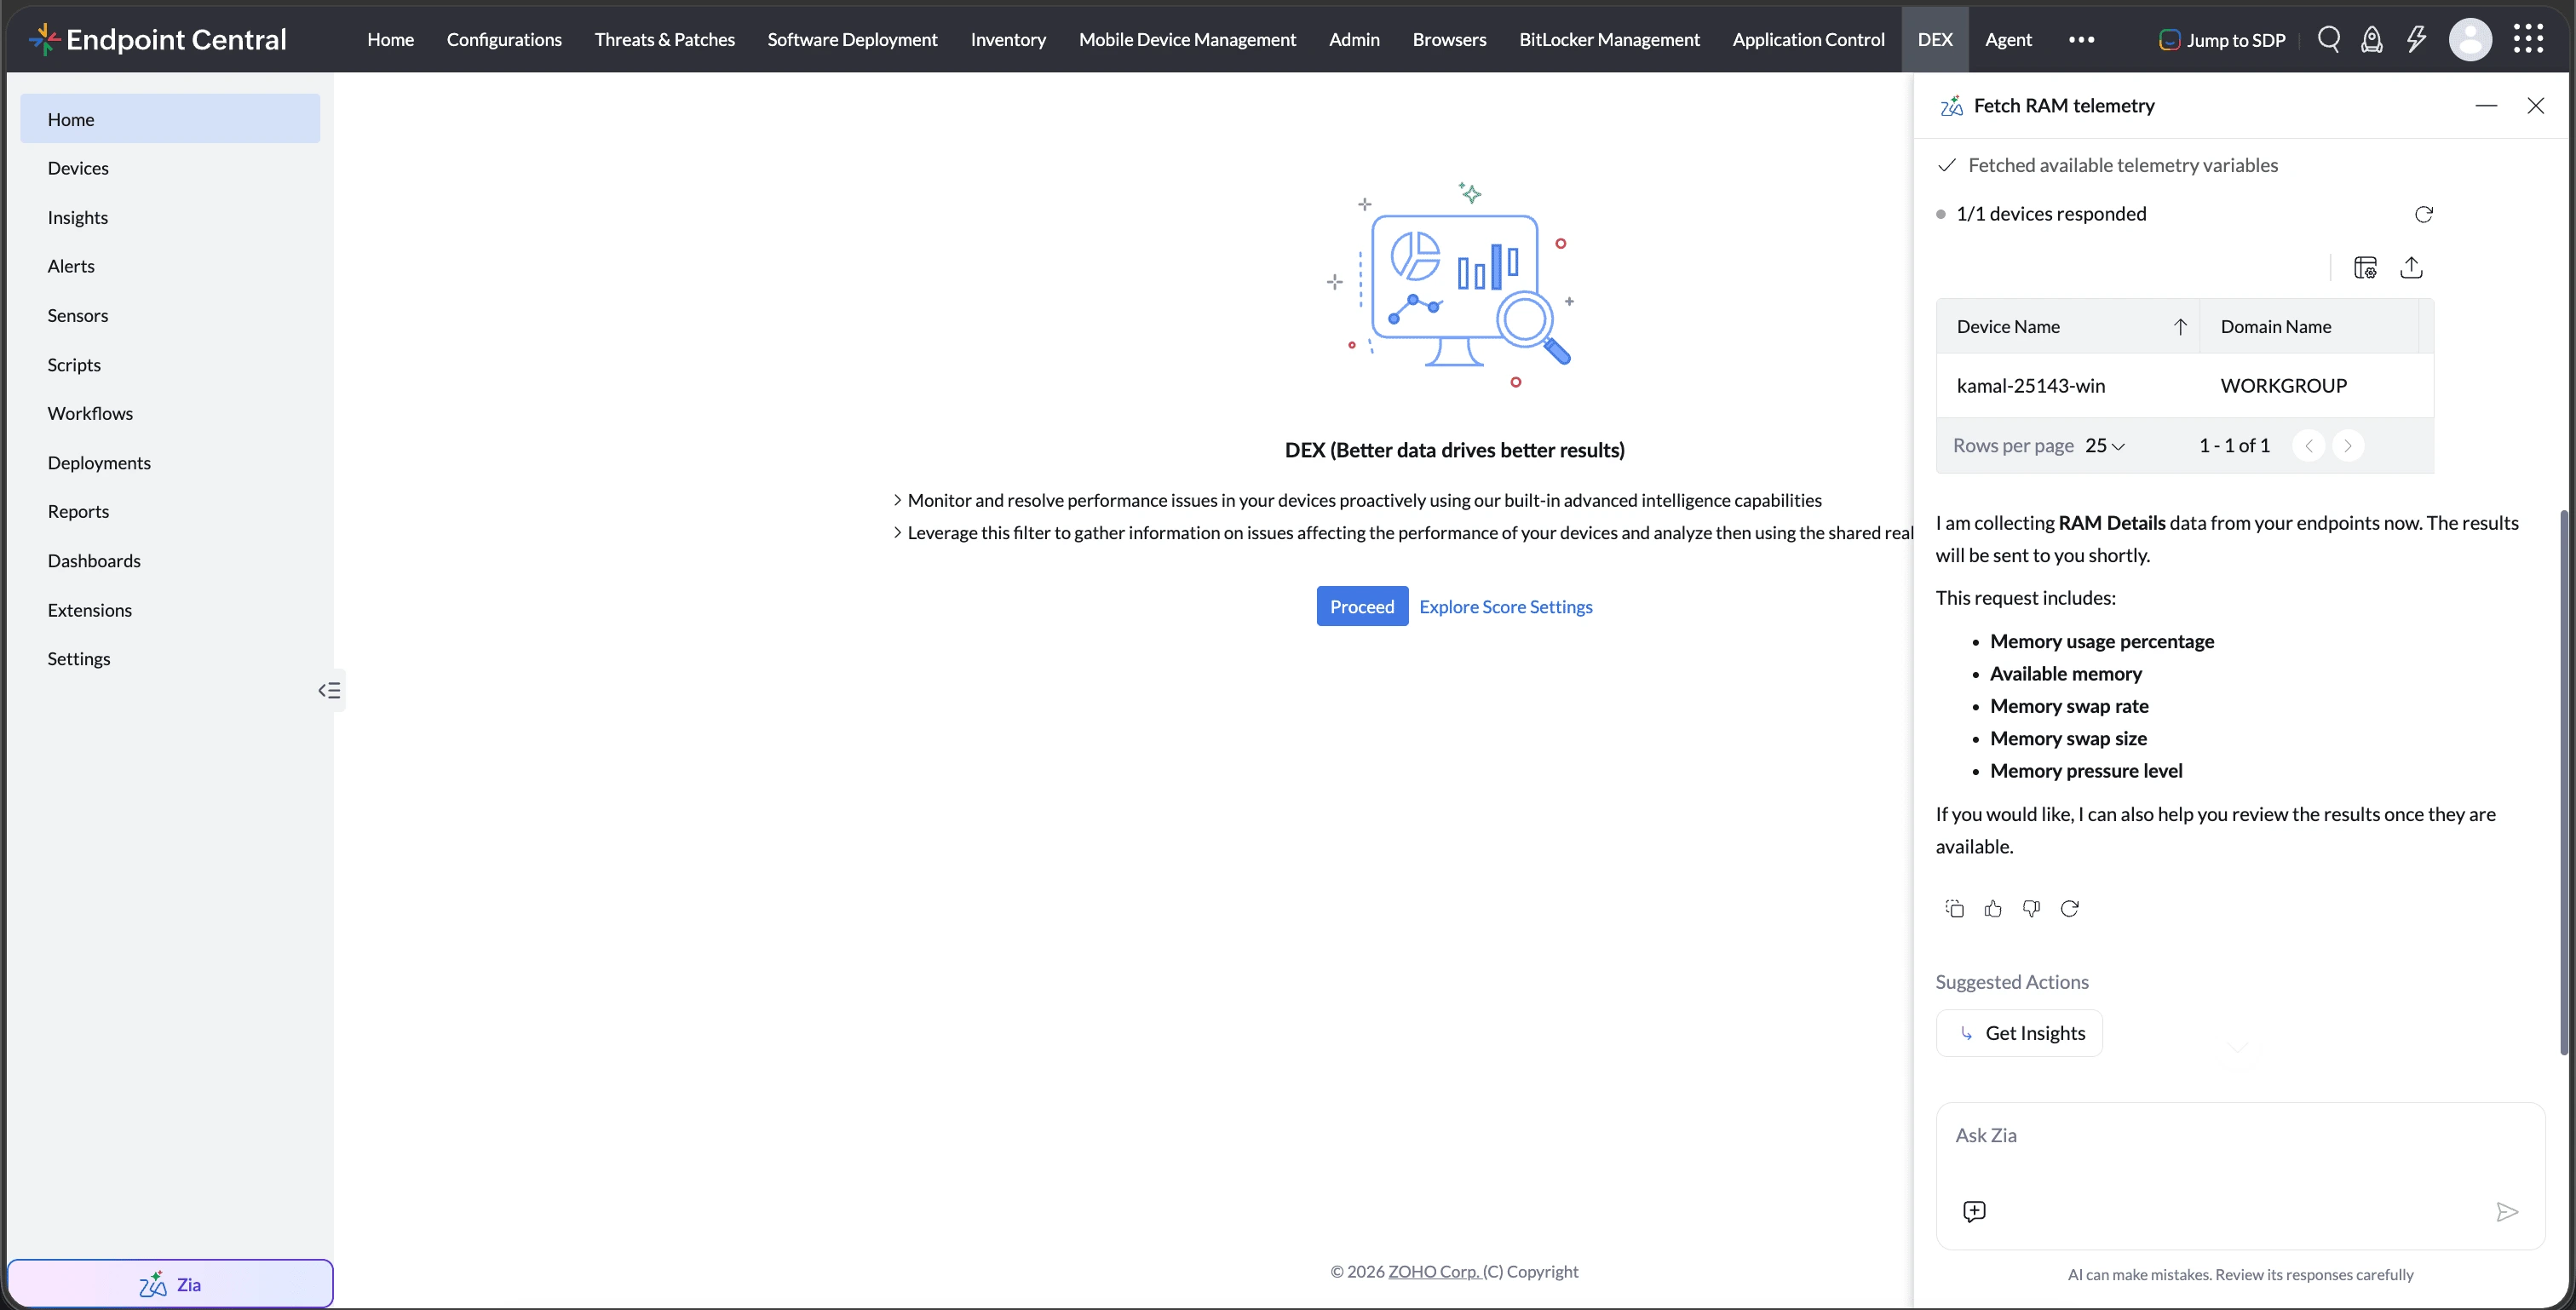Image resolution: width=2576 pixels, height=1310 pixels.
Task: Expand the first Monitor and resolve bullet
Action: tap(897, 500)
